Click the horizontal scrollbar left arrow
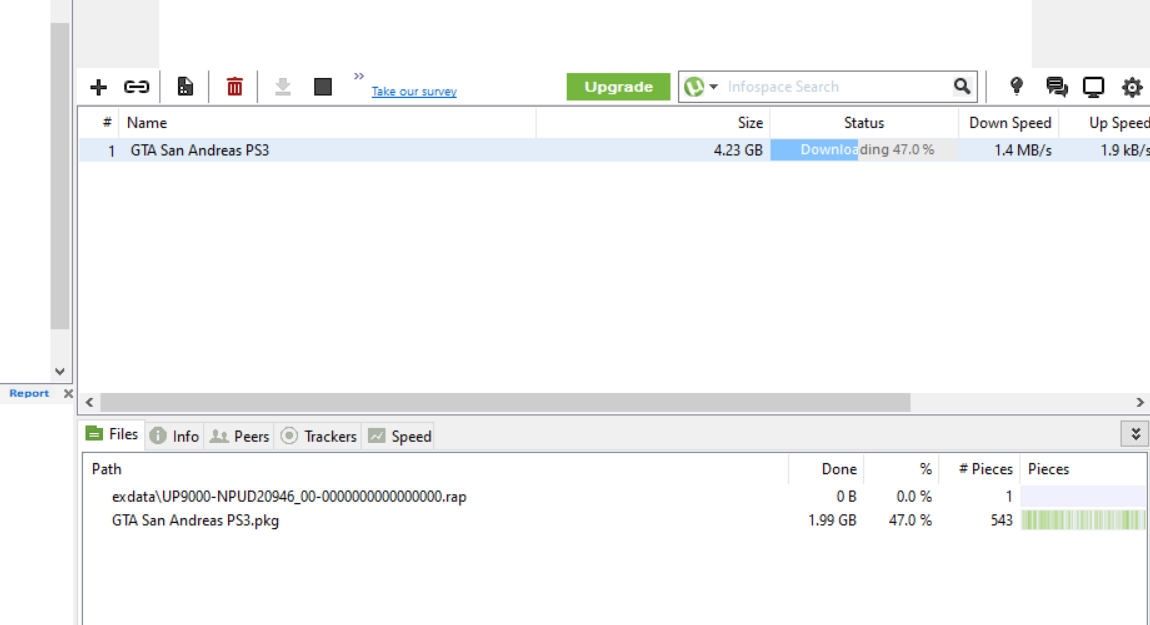The height and width of the screenshot is (625, 1150). tap(89, 402)
